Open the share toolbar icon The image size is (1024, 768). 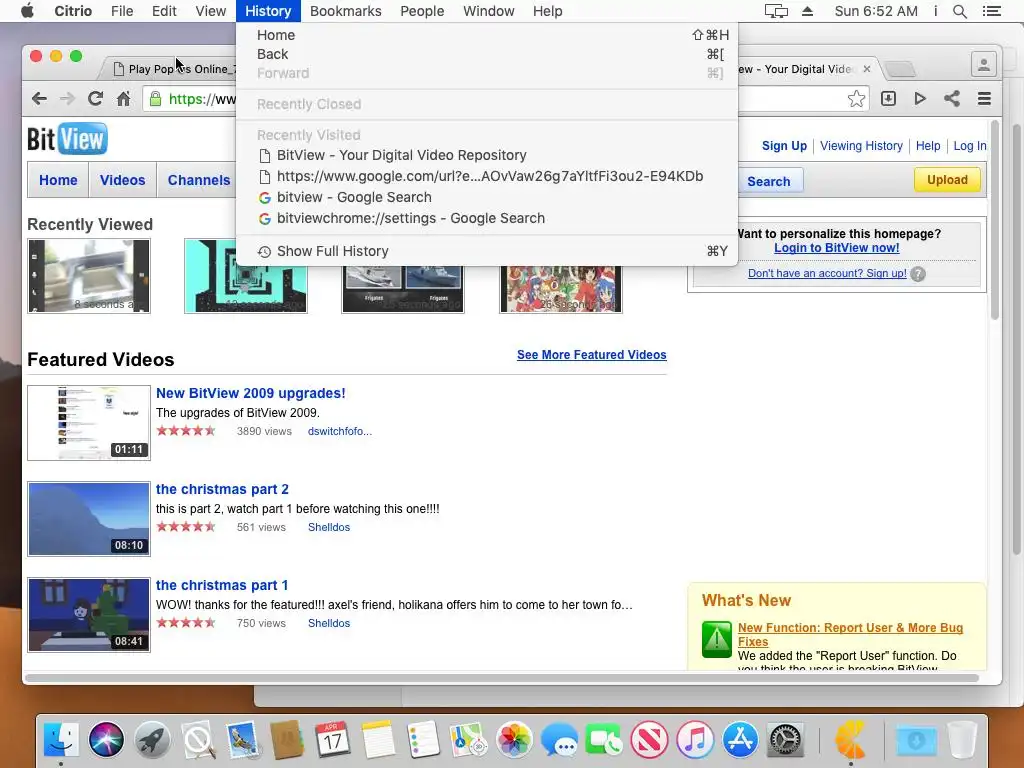pyautogui.click(x=952, y=99)
